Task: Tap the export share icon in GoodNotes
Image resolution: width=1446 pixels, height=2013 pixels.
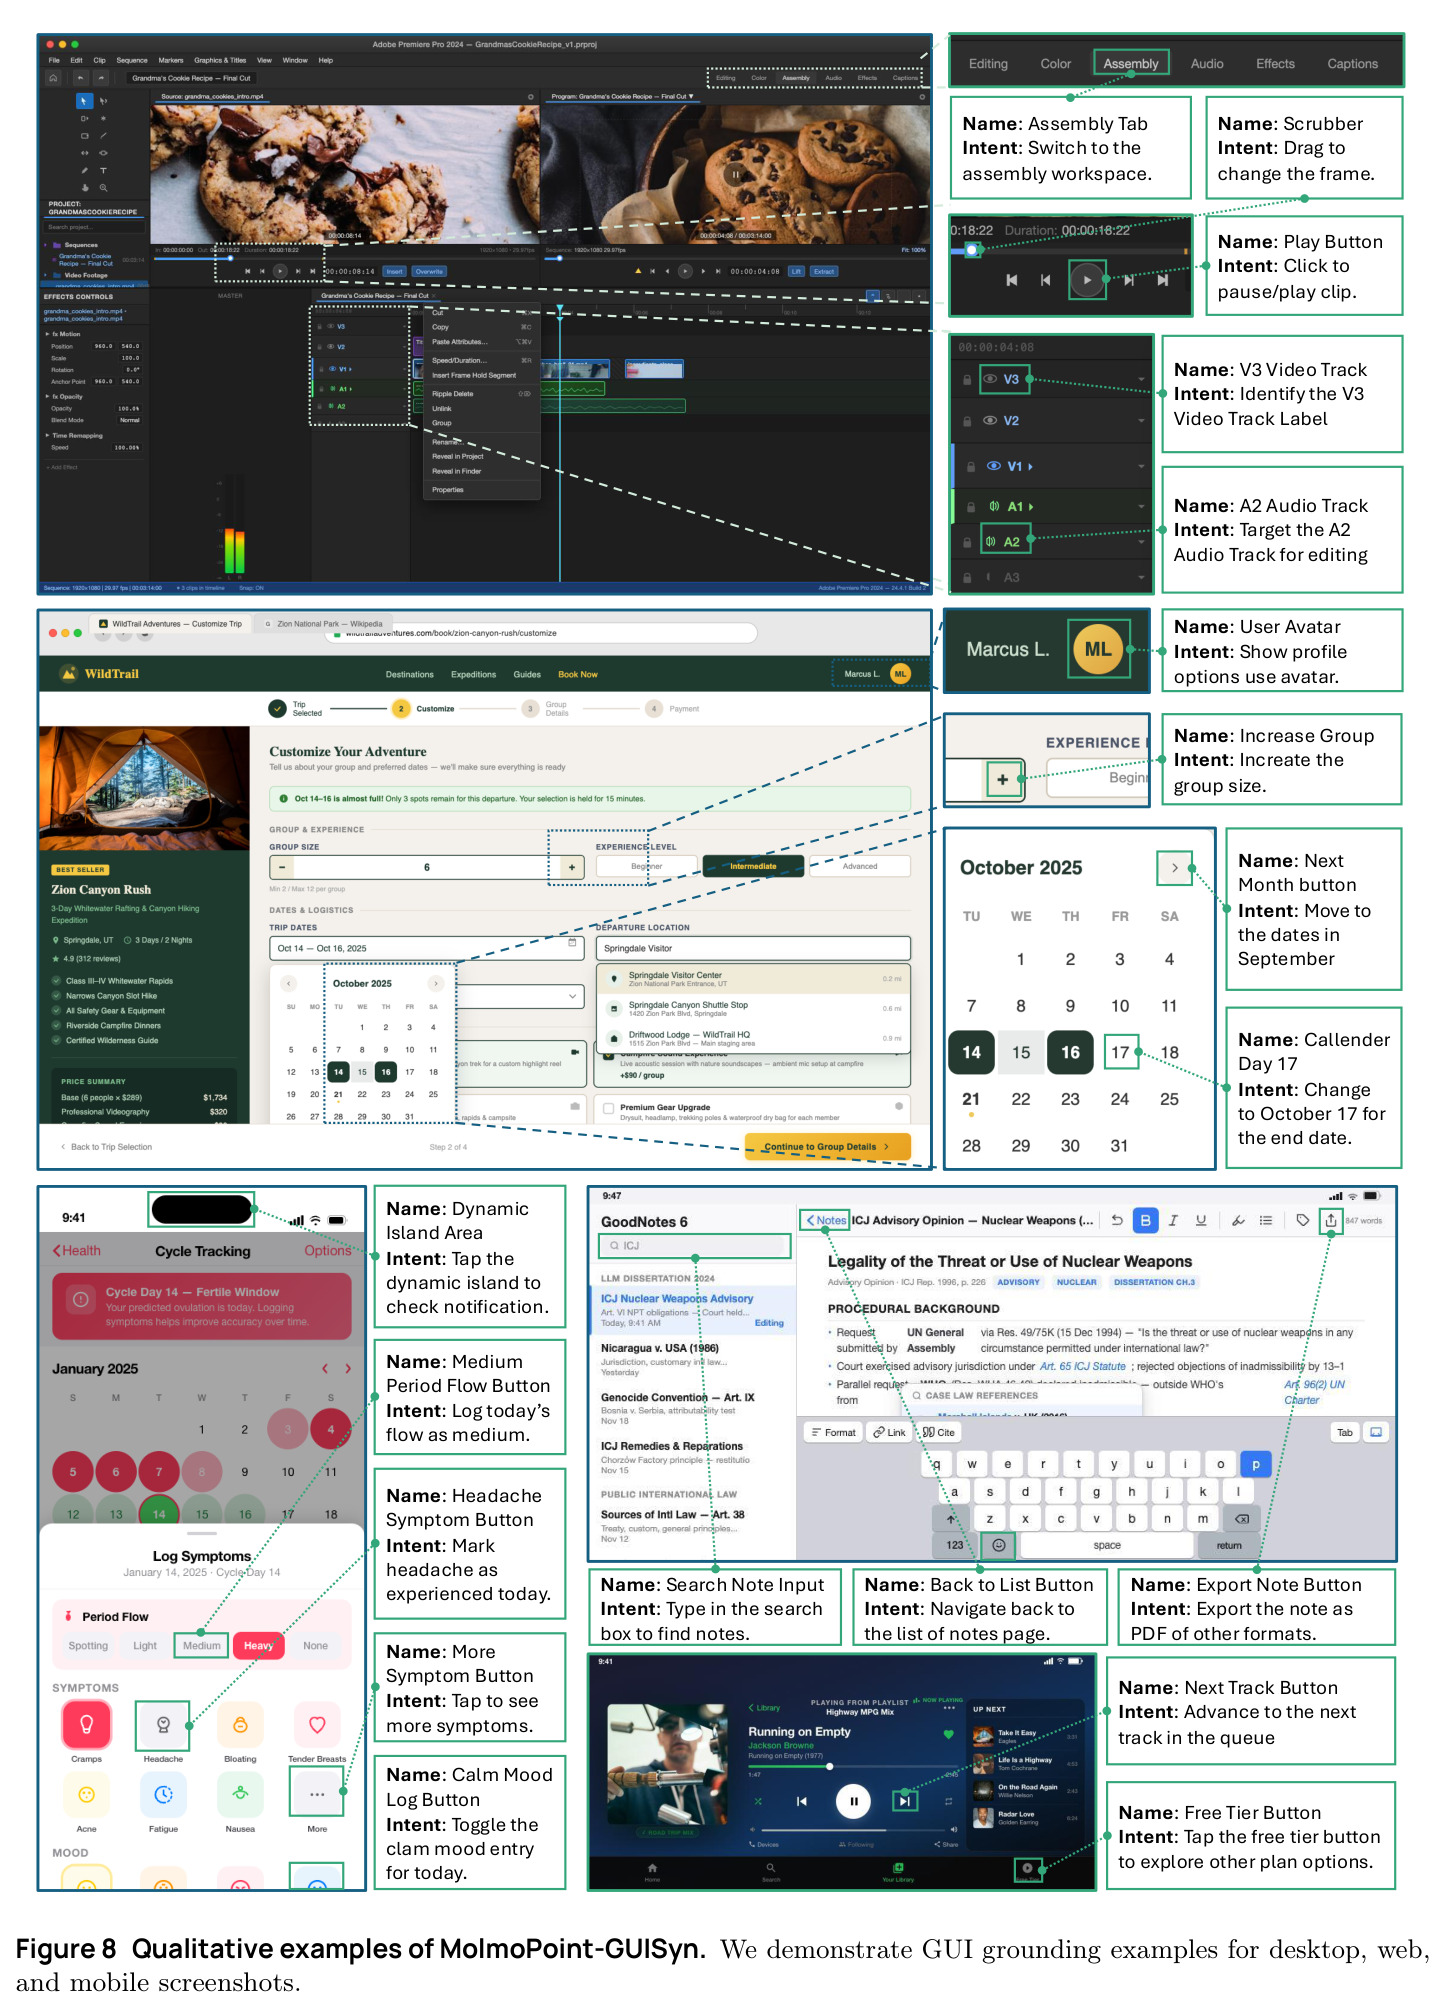Action: 1331,1220
